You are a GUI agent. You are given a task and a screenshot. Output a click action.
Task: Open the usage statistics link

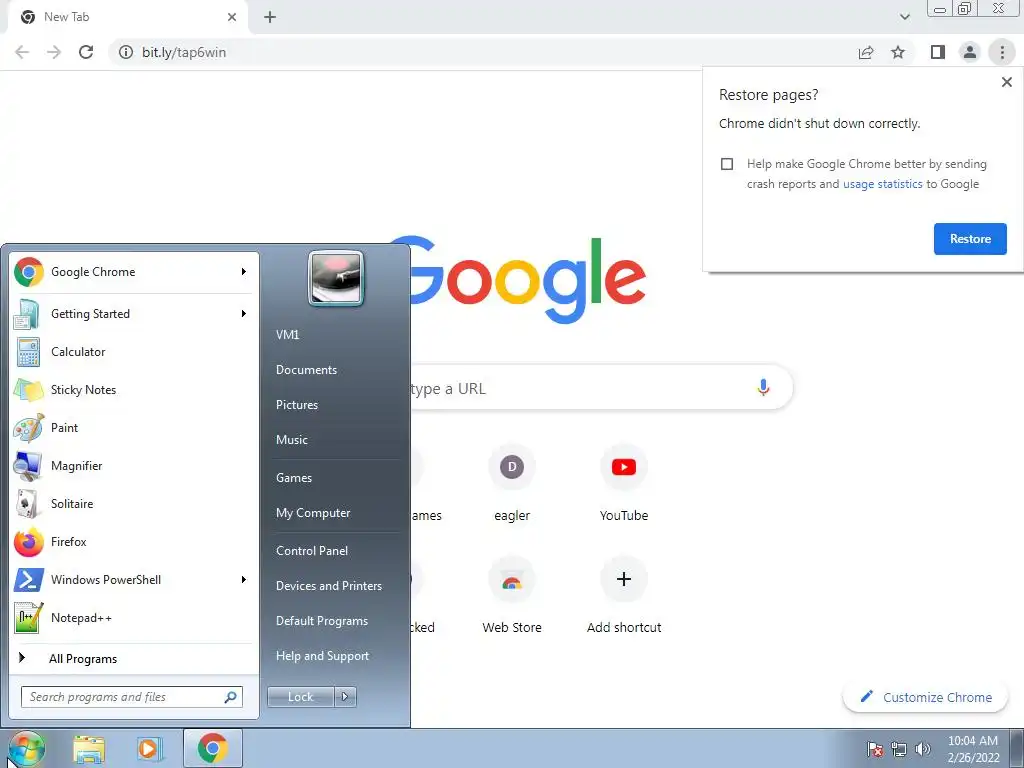pyautogui.click(x=882, y=184)
